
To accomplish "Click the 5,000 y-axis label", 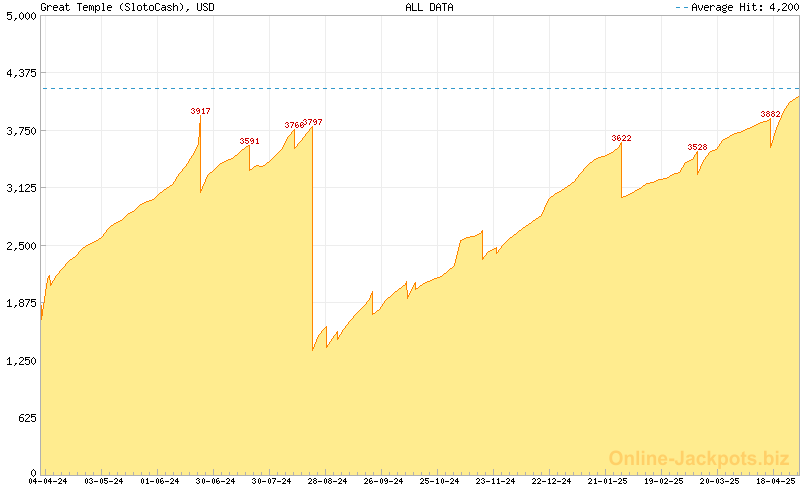I will tap(21, 16).
